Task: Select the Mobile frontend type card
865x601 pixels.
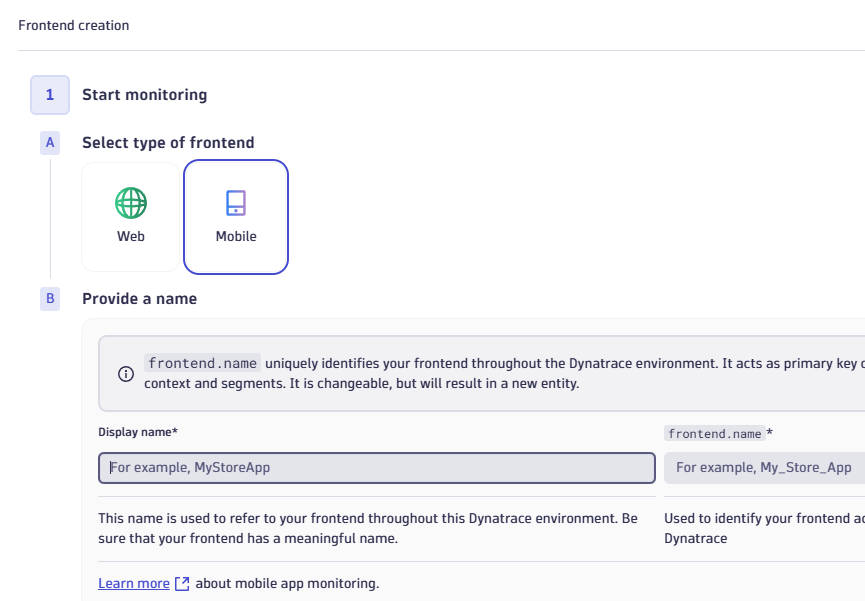Action: coord(236,217)
